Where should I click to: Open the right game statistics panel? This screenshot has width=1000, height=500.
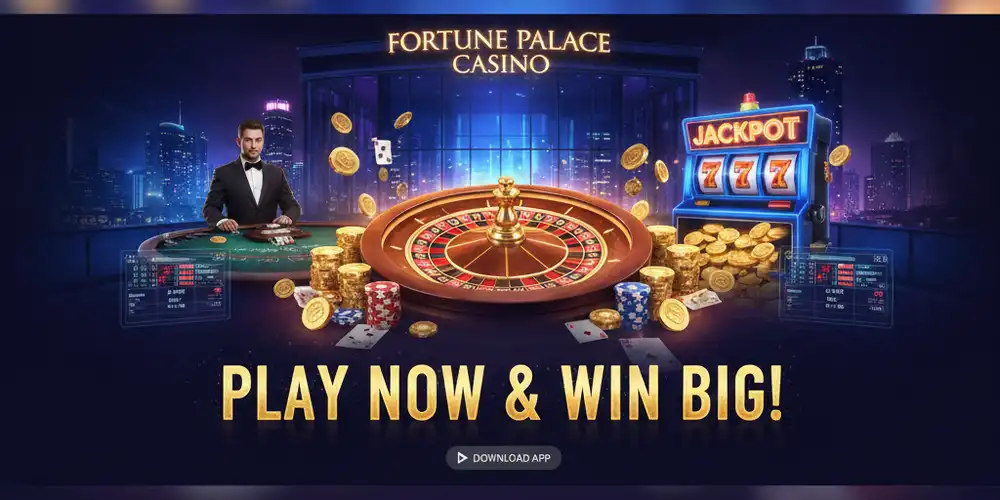pos(835,286)
